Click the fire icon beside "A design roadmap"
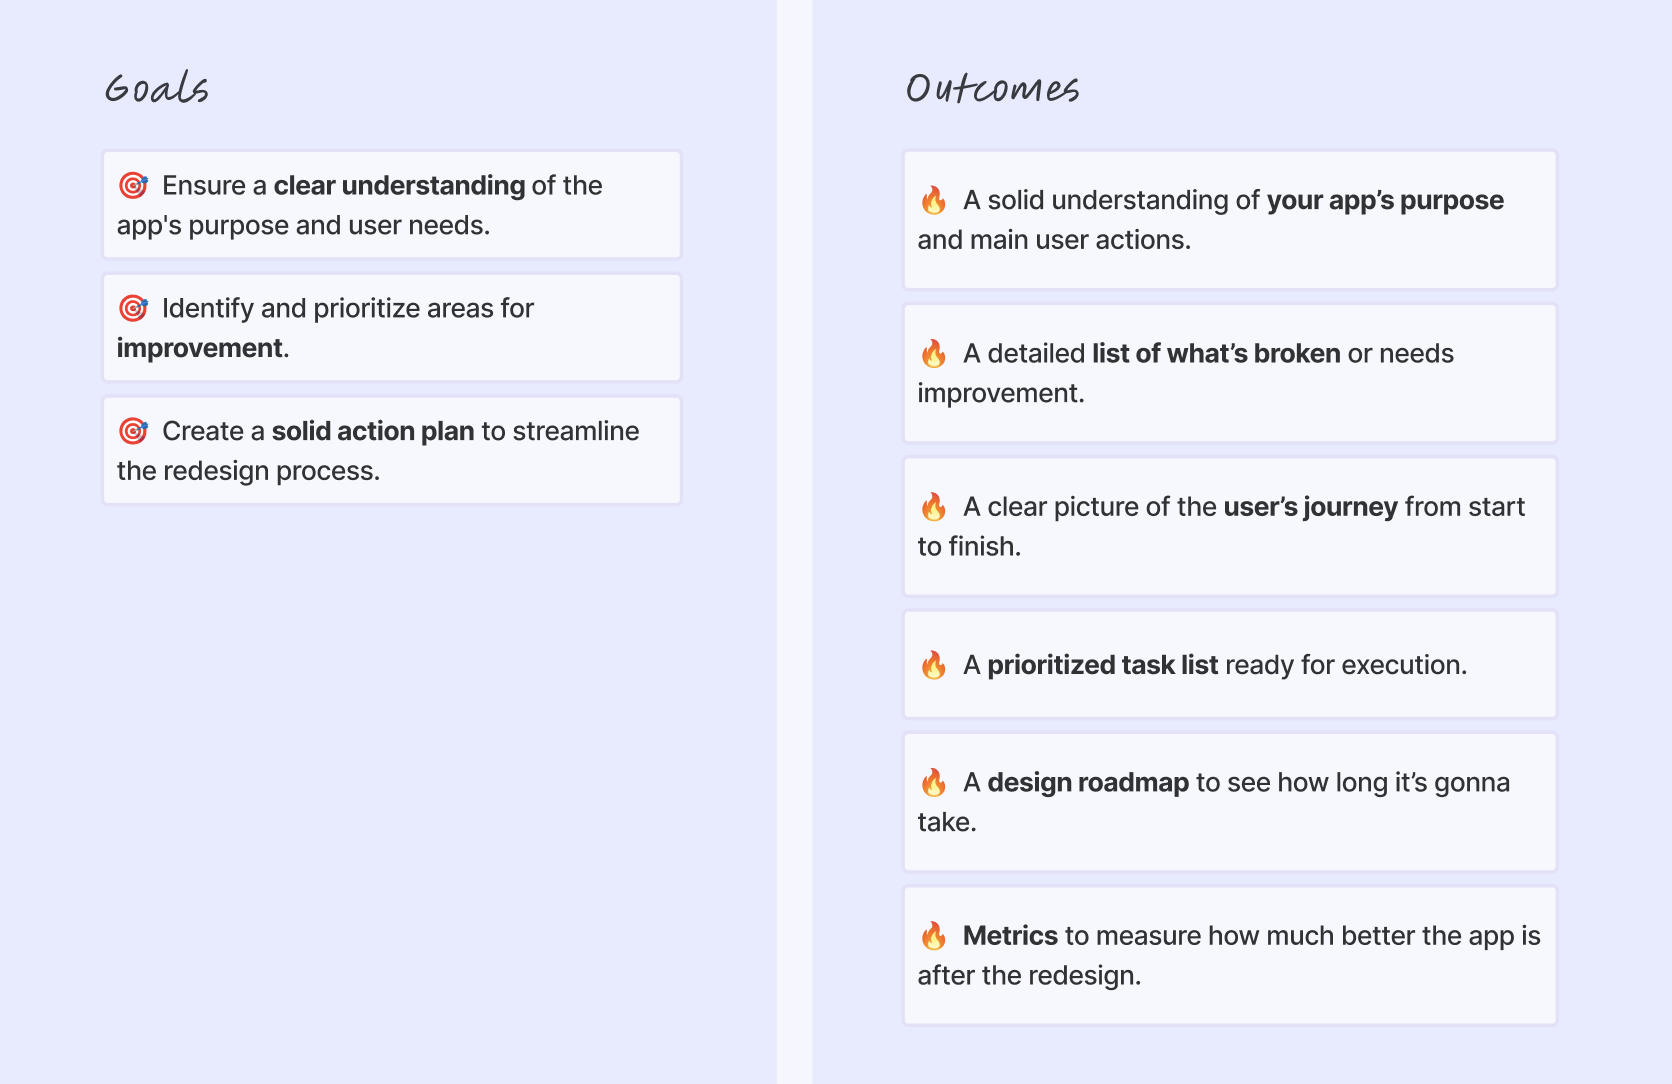The height and width of the screenshot is (1084, 1672). coord(934,782)
